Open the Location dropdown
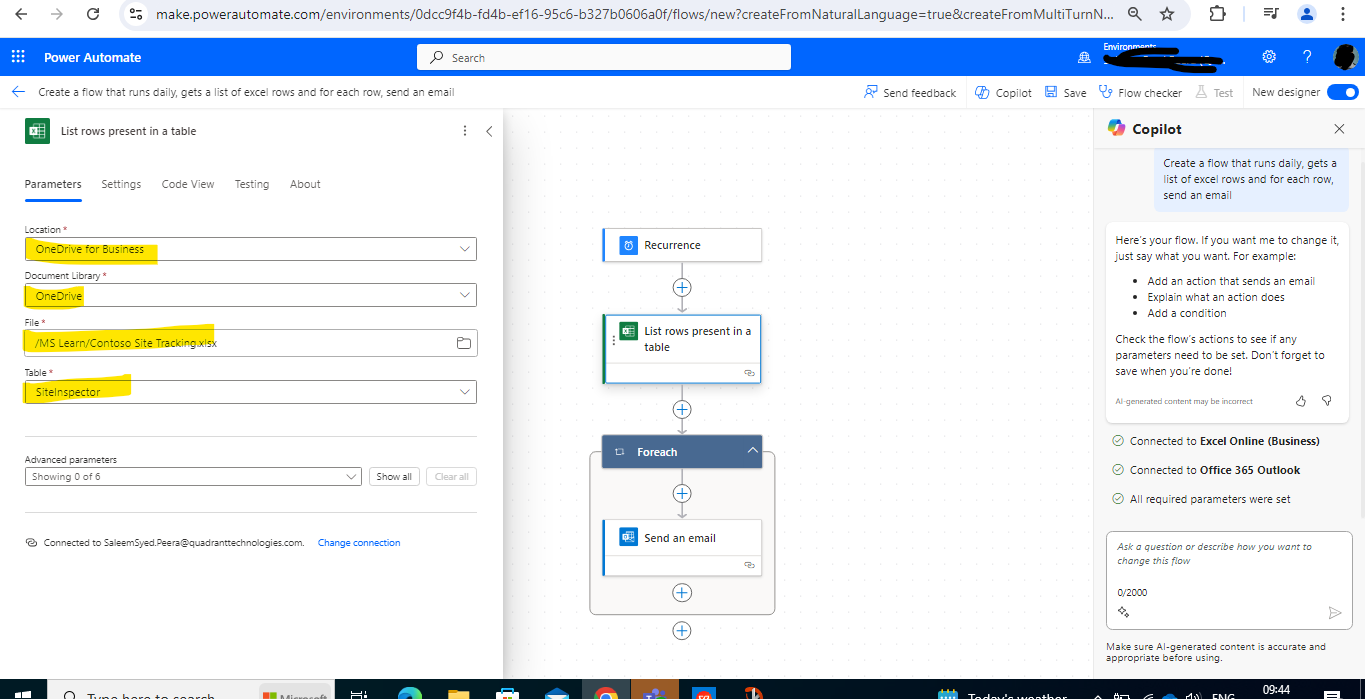The width and height of the screenshot is (1365, 699). [251, 249]
